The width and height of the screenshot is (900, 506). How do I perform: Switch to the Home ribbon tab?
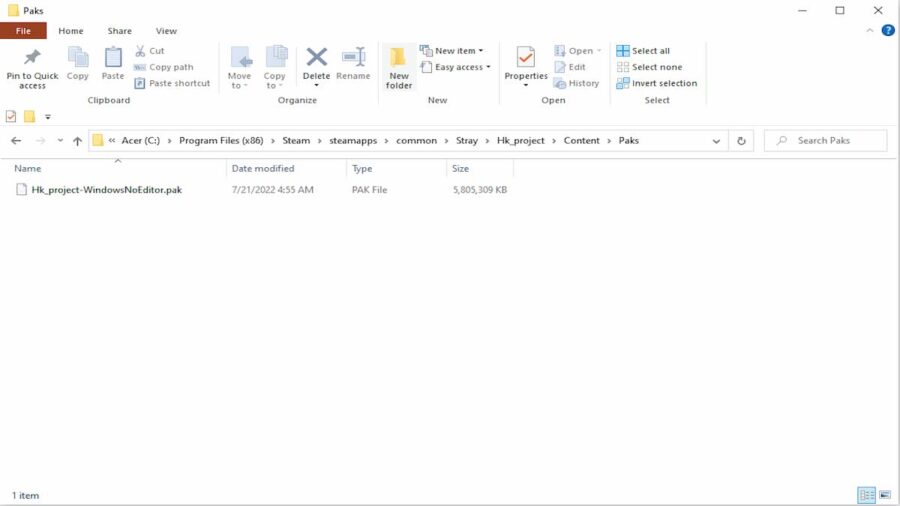(x=71, y=31)
